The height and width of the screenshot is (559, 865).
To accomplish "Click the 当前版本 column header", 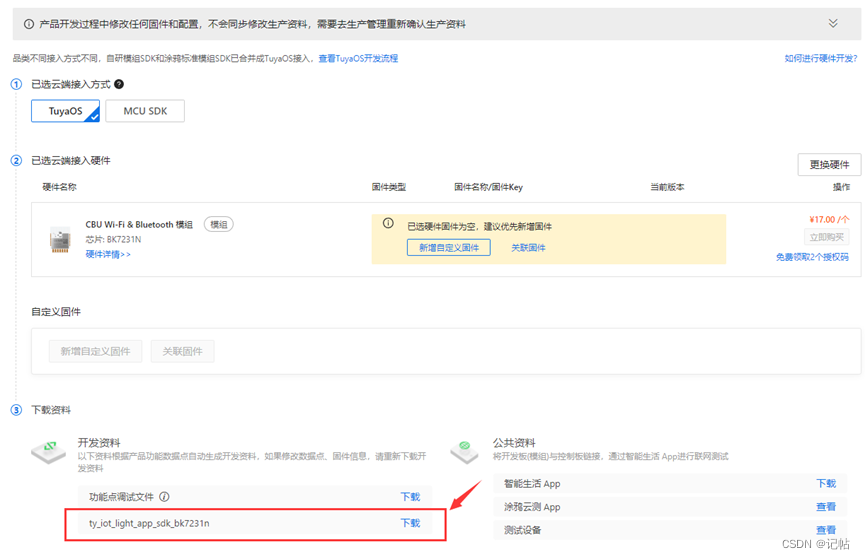I will click(667, 187).
